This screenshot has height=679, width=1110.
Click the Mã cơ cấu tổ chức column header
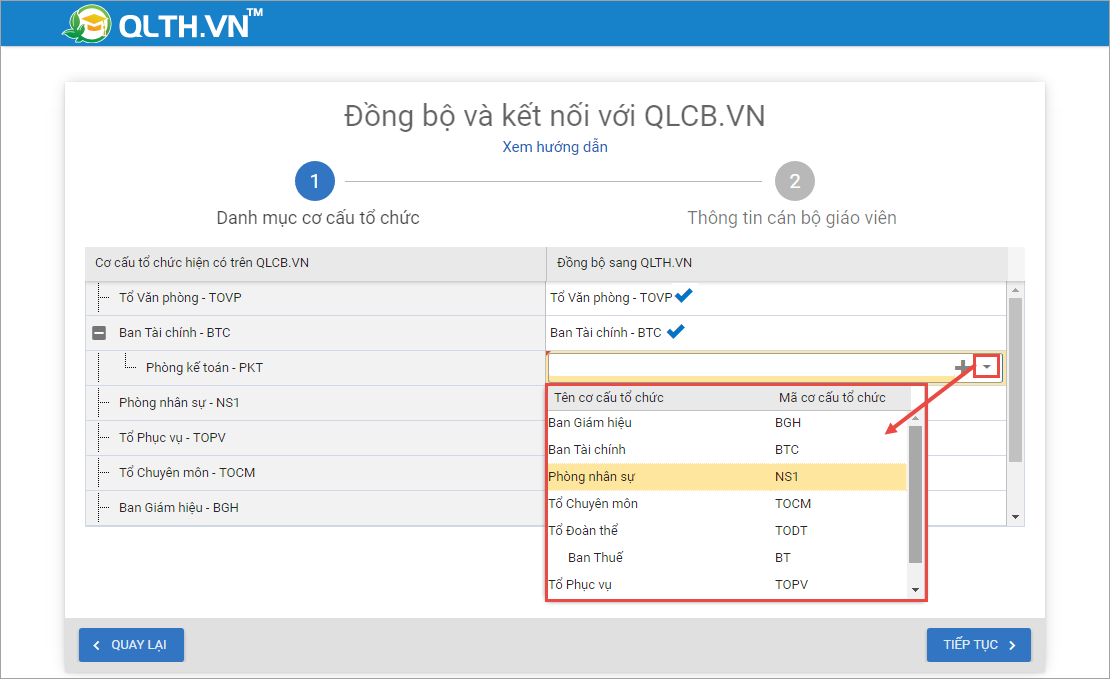(840, 397)
